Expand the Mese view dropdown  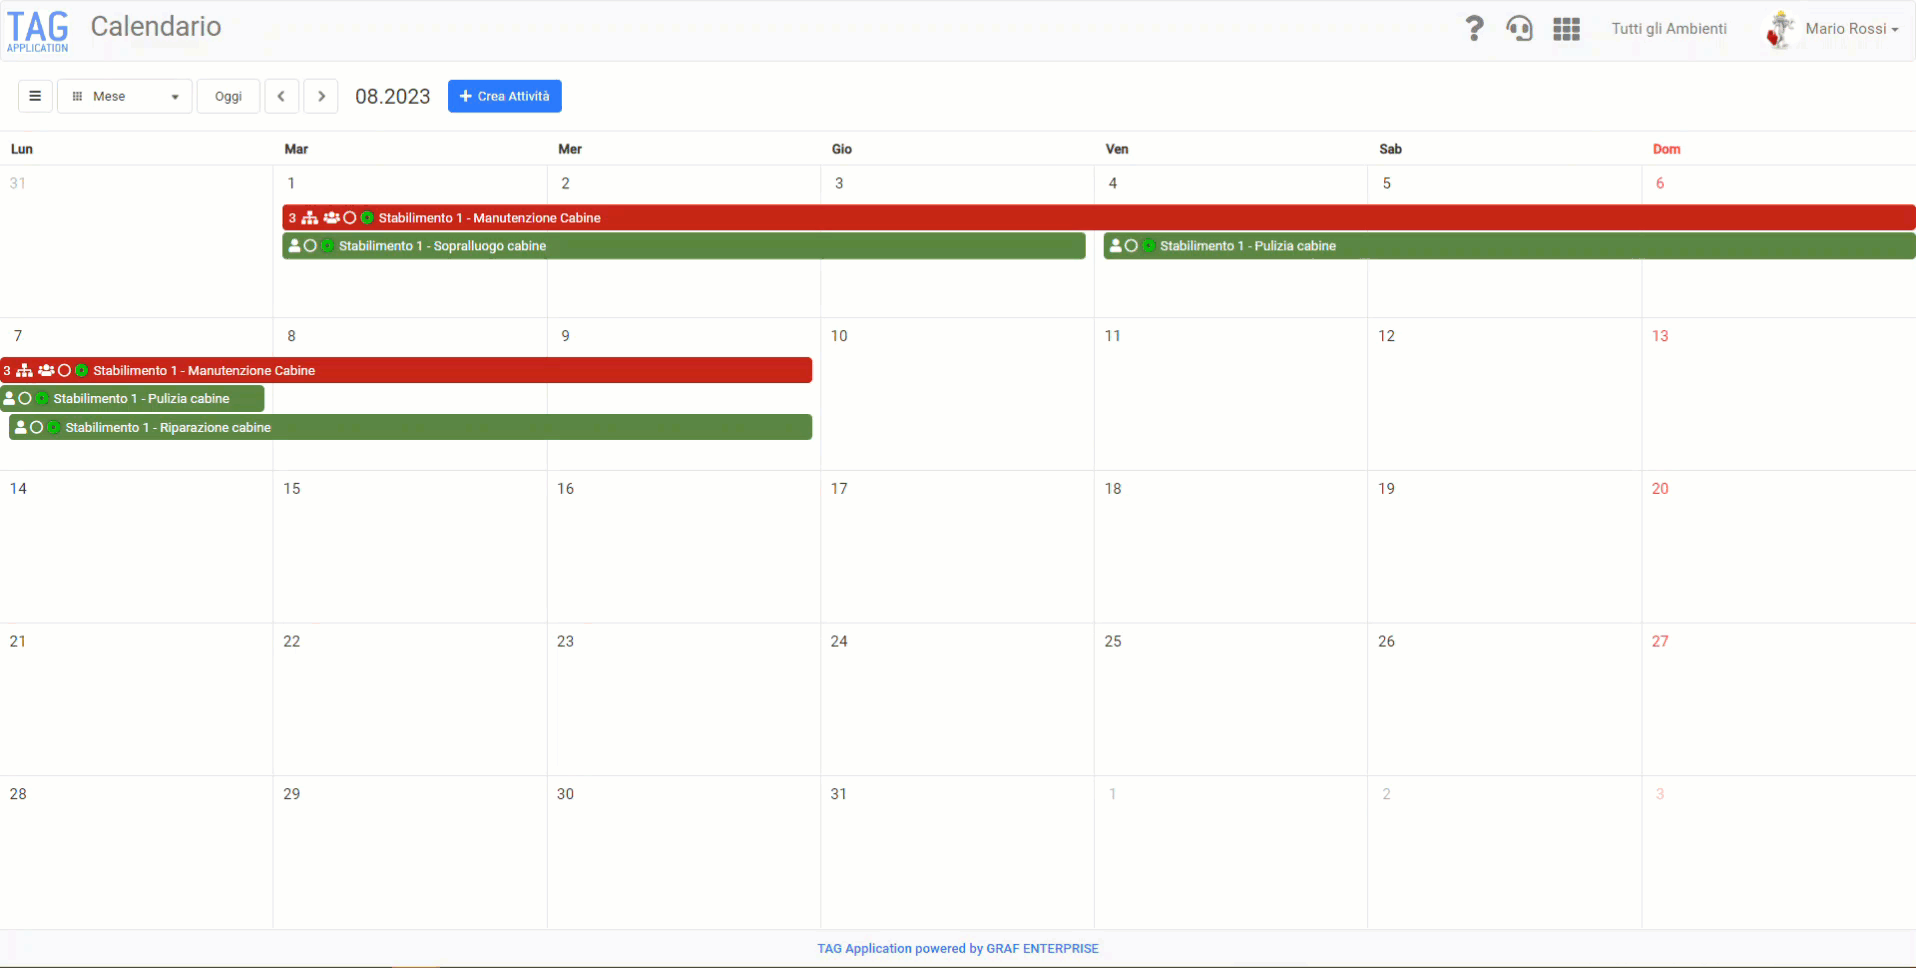[125, 96]
